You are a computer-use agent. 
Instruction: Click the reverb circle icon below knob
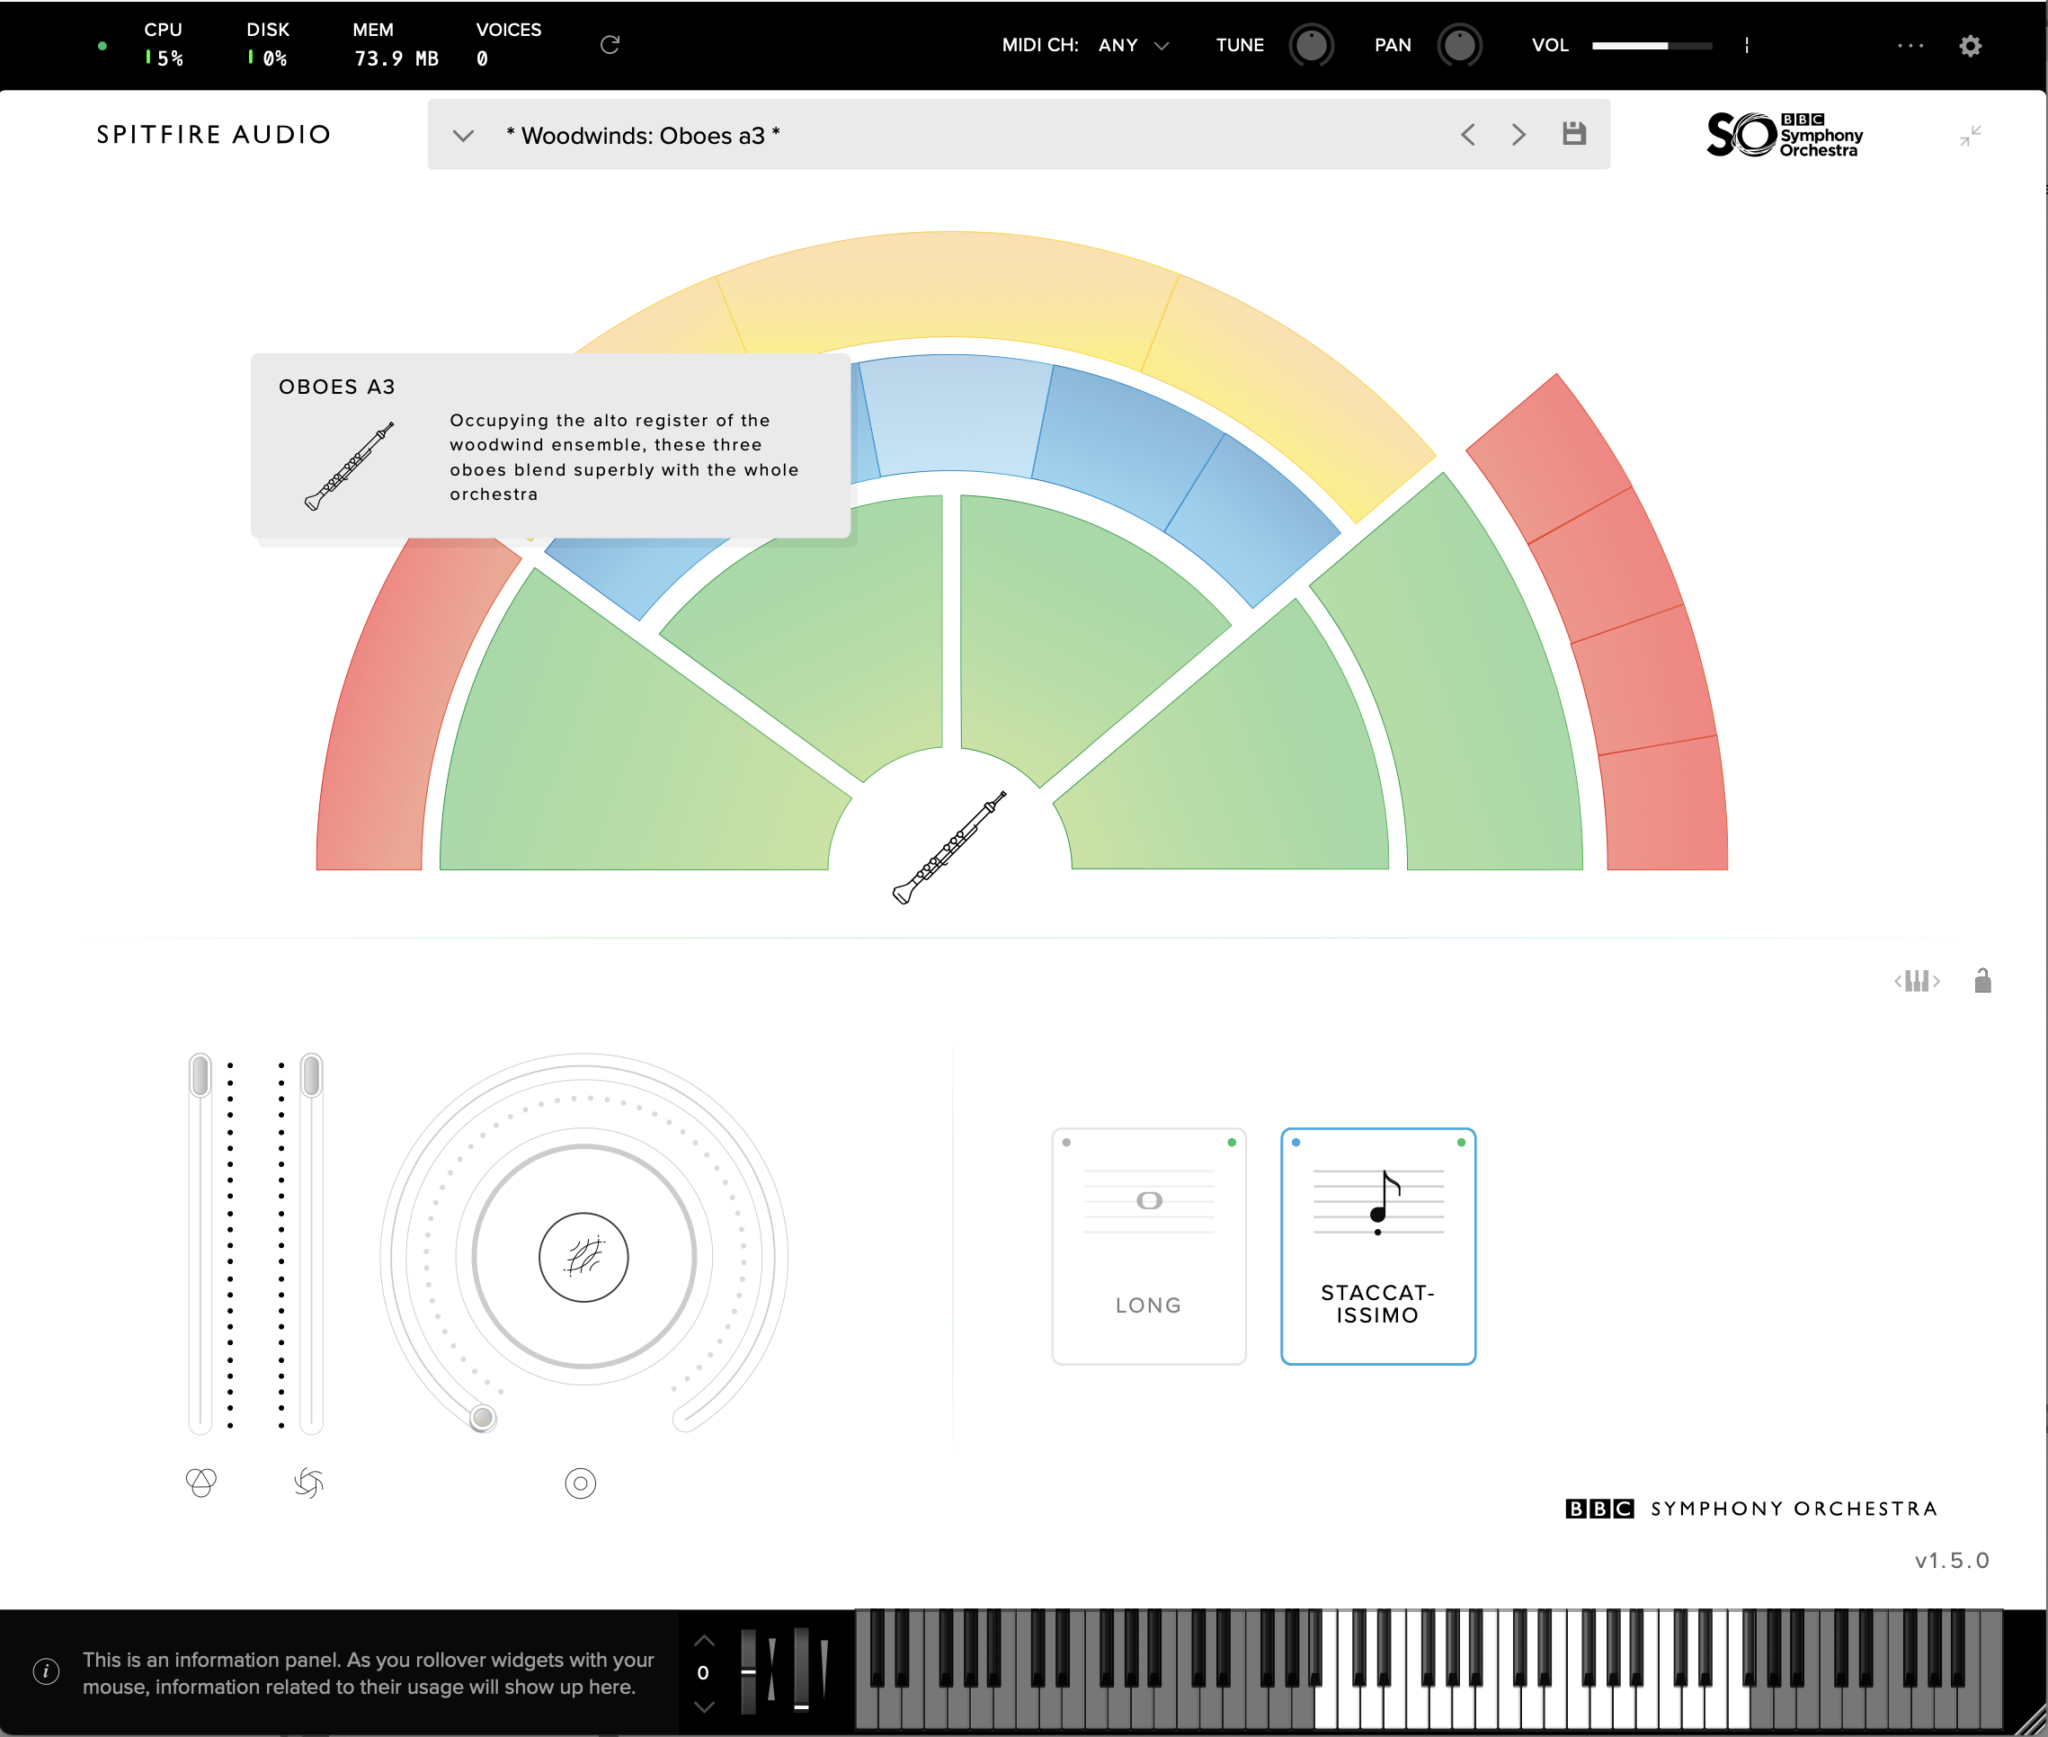580,1483
